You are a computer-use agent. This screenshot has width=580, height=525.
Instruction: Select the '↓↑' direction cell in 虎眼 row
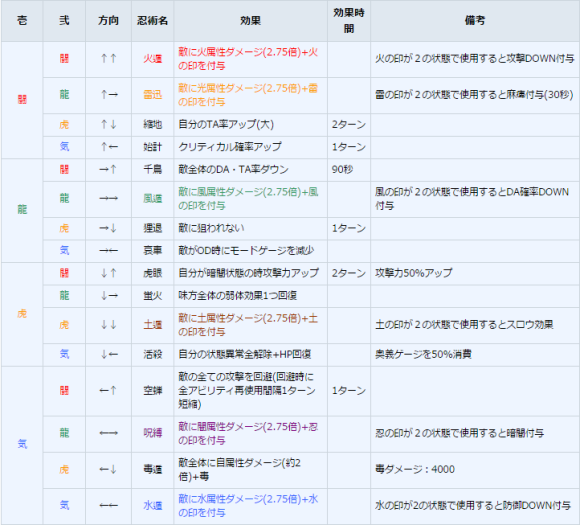coord(108,273)
